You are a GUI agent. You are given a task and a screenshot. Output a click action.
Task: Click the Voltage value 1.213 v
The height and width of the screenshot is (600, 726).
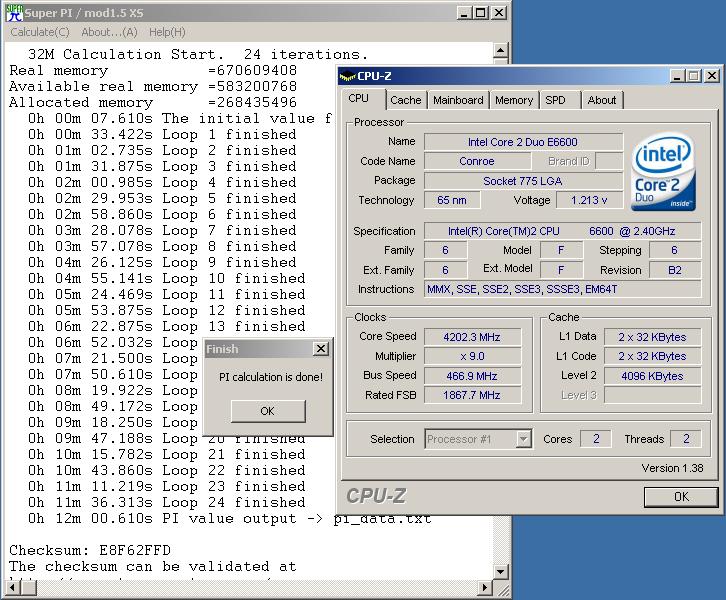point(589,200)
